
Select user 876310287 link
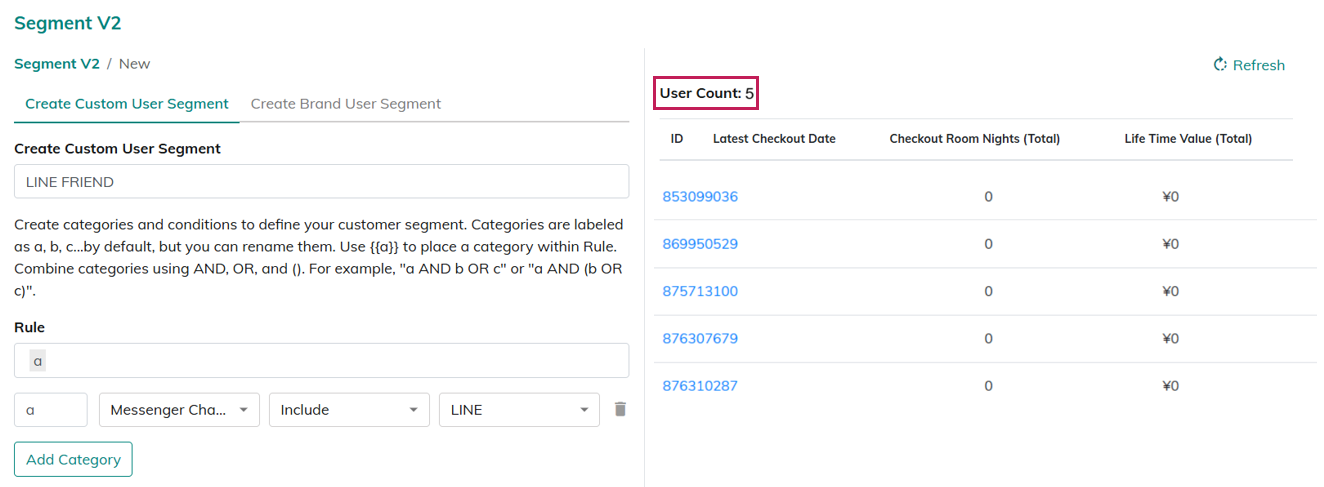pos(700,386)
